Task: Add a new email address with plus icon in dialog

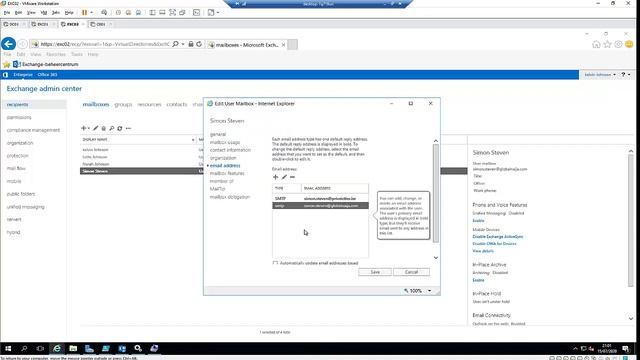Action: (276, 177)
